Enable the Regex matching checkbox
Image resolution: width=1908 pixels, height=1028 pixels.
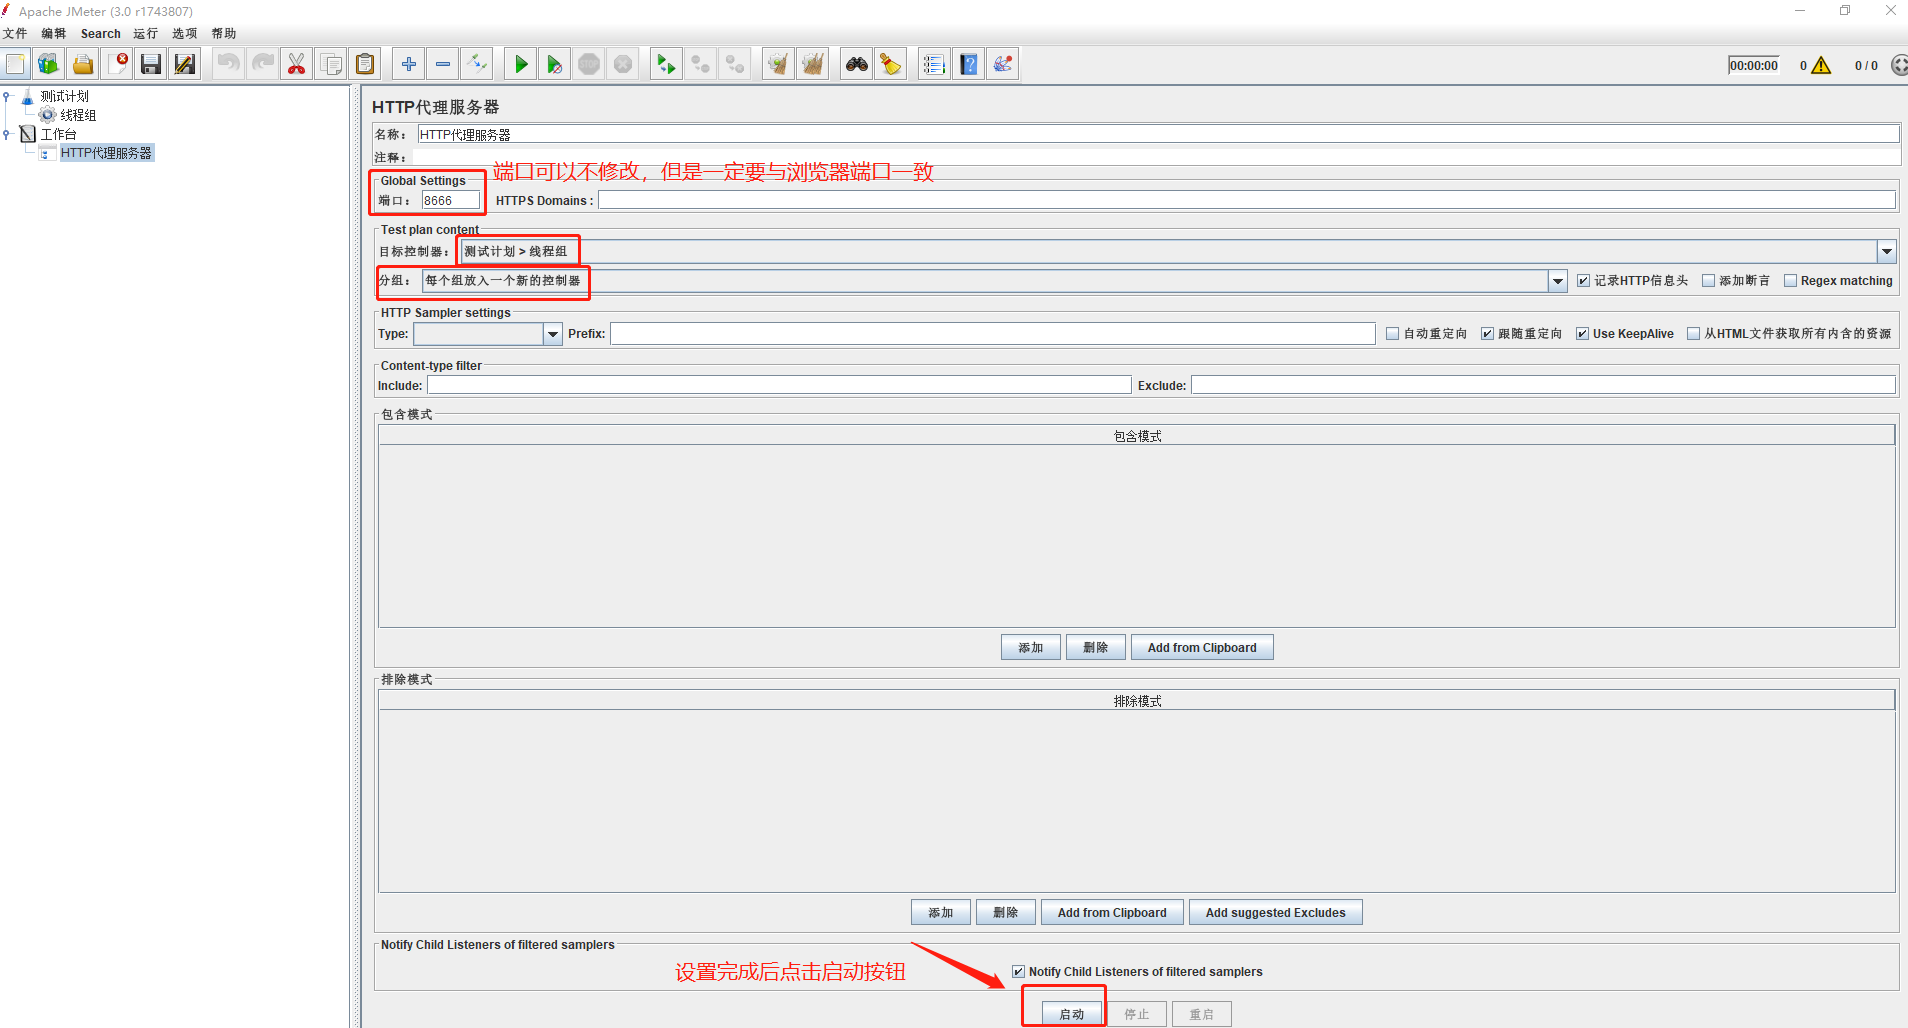1790,281
